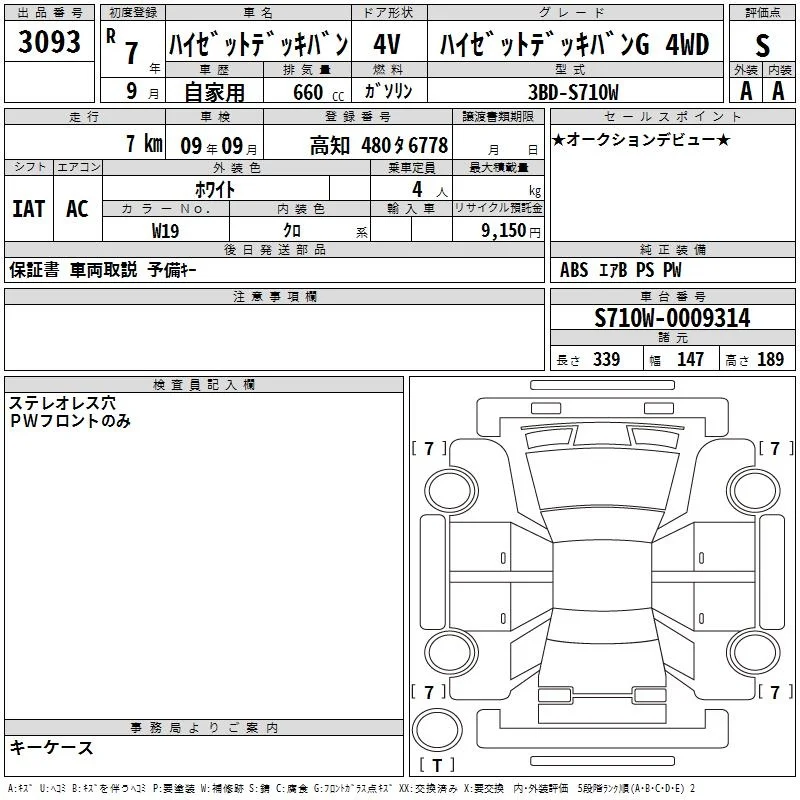Viewport: 800px width, 800px height.
Task: Click air conditioner value AC
Action: click(x=77, y=209)
